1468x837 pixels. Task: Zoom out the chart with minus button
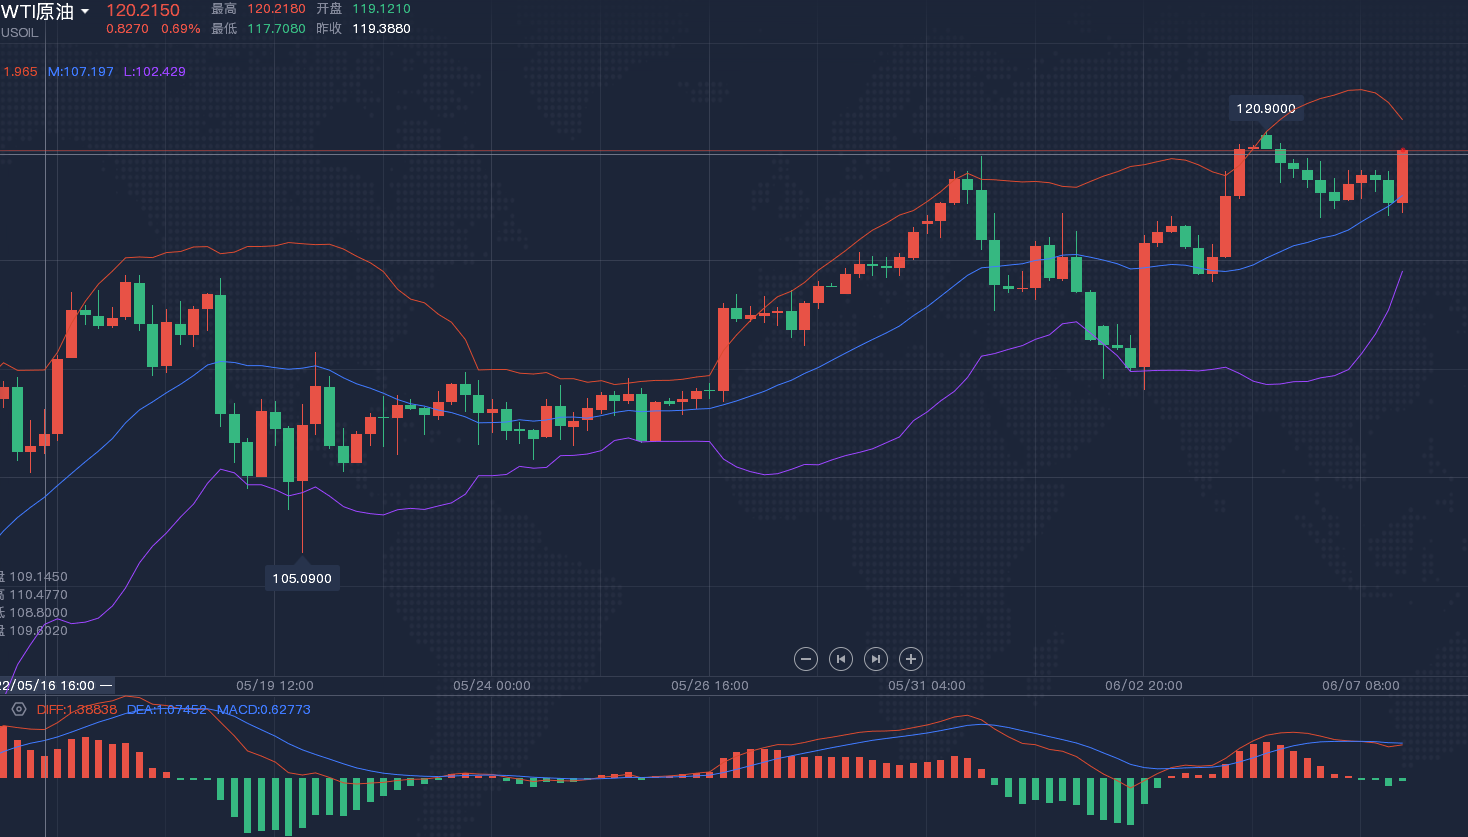pyautogui.click(x=806, y=659)
